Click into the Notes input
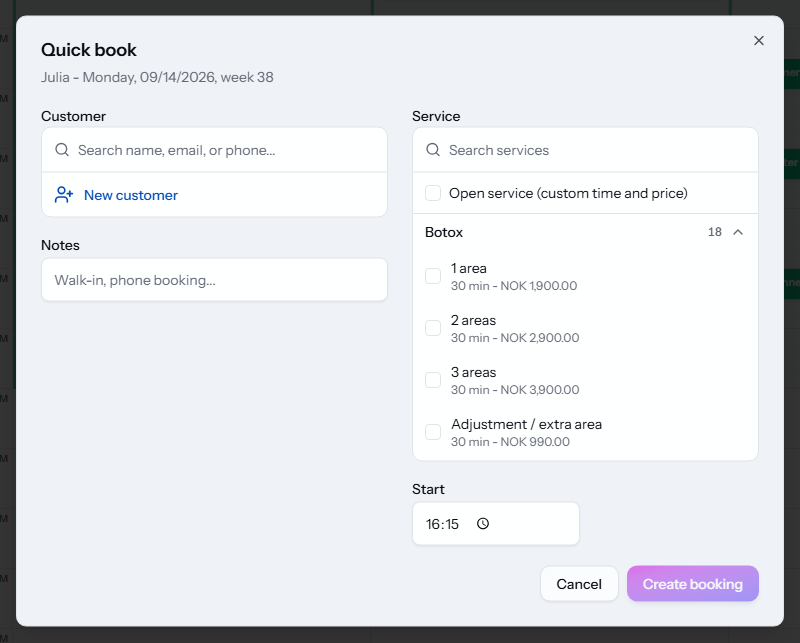This screenshot has width=800, height=643. coord(214,280)
